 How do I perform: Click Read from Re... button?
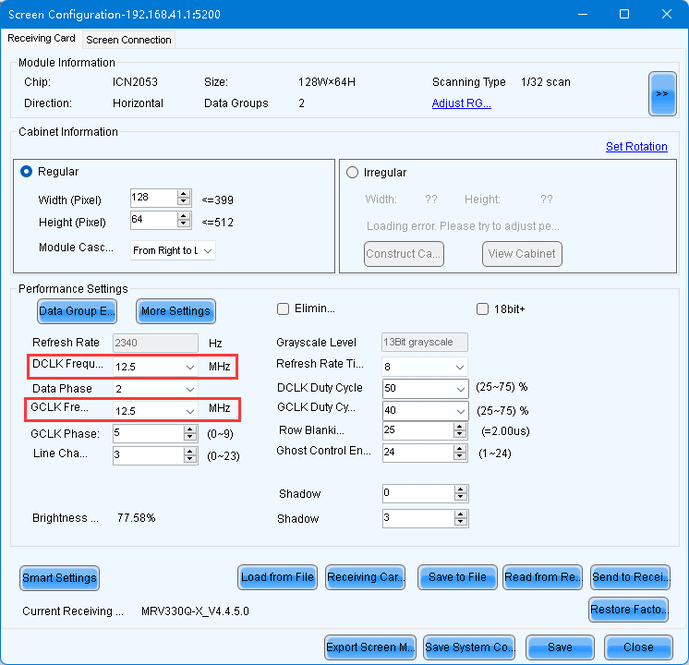click(543, 577)
